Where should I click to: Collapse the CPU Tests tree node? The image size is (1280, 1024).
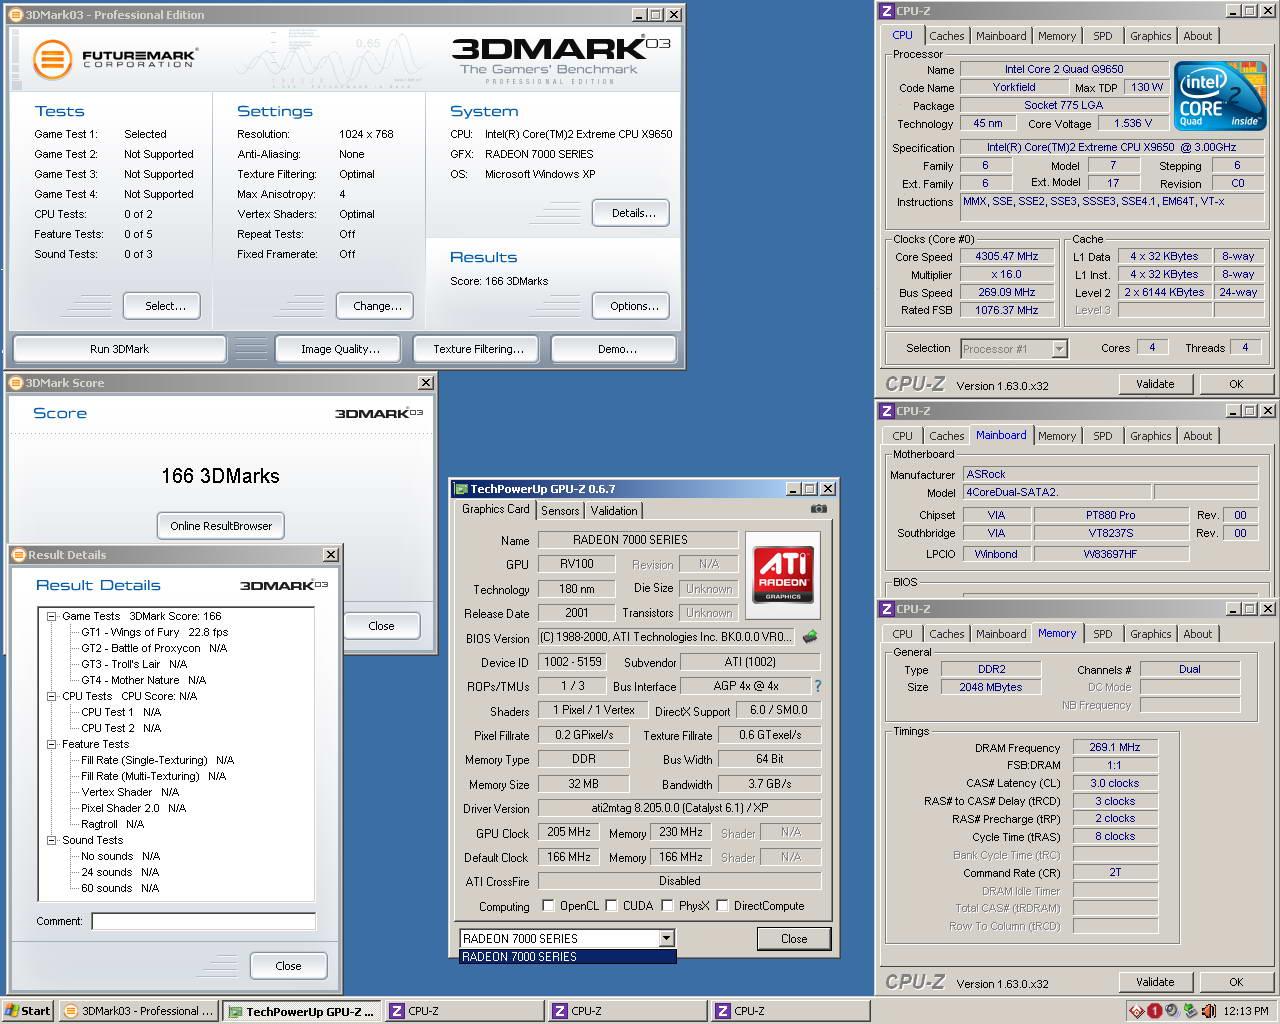[51, 696]
